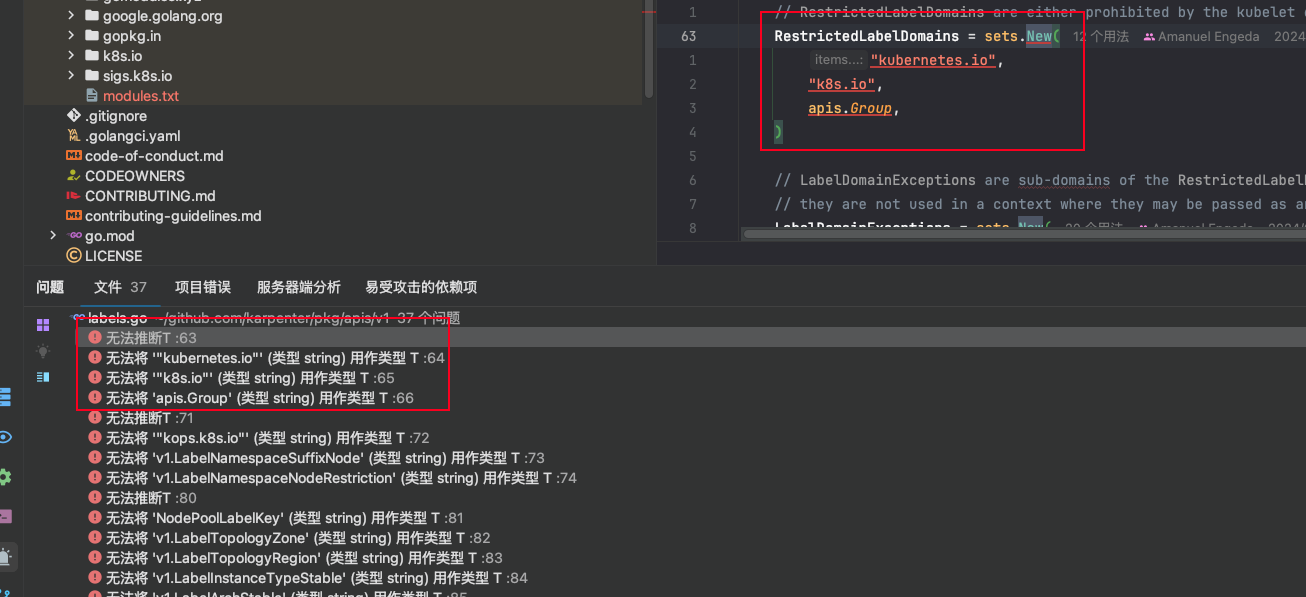Open the 项目错误 tab
Viewport: 1306px width, 597px height.
(203, 287)
